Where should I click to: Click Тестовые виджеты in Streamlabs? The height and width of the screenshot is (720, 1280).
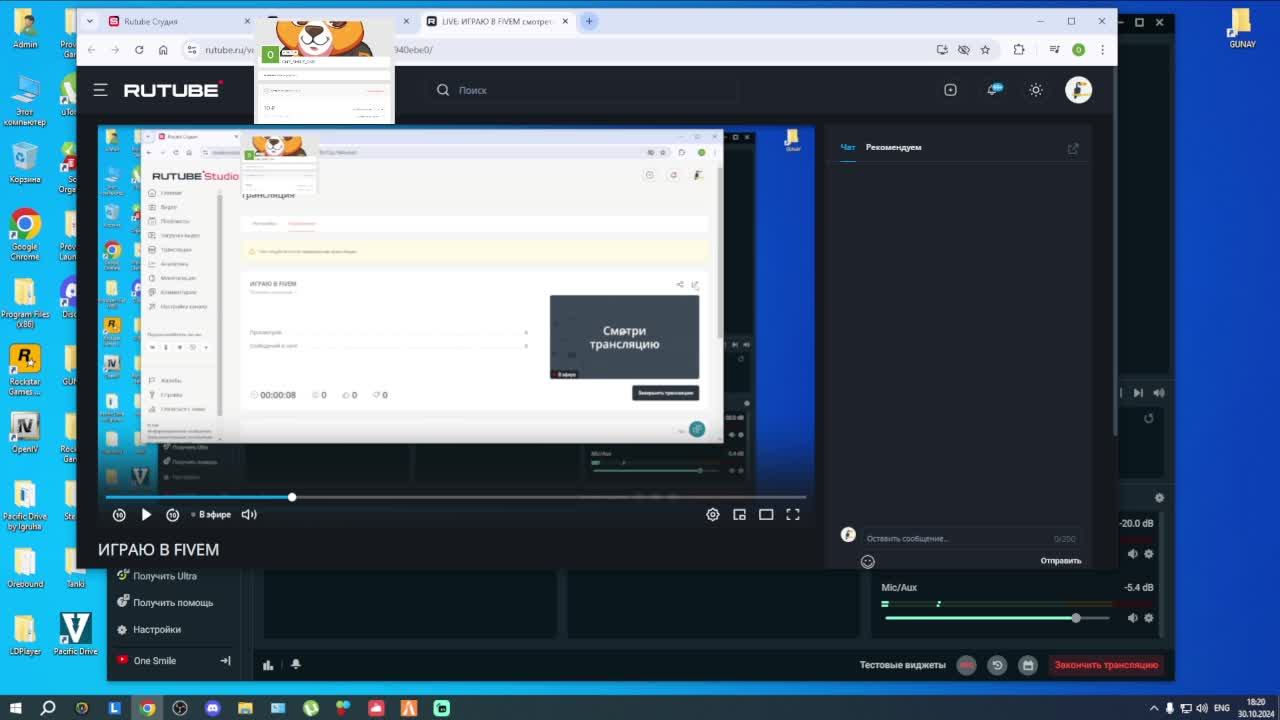903,665
